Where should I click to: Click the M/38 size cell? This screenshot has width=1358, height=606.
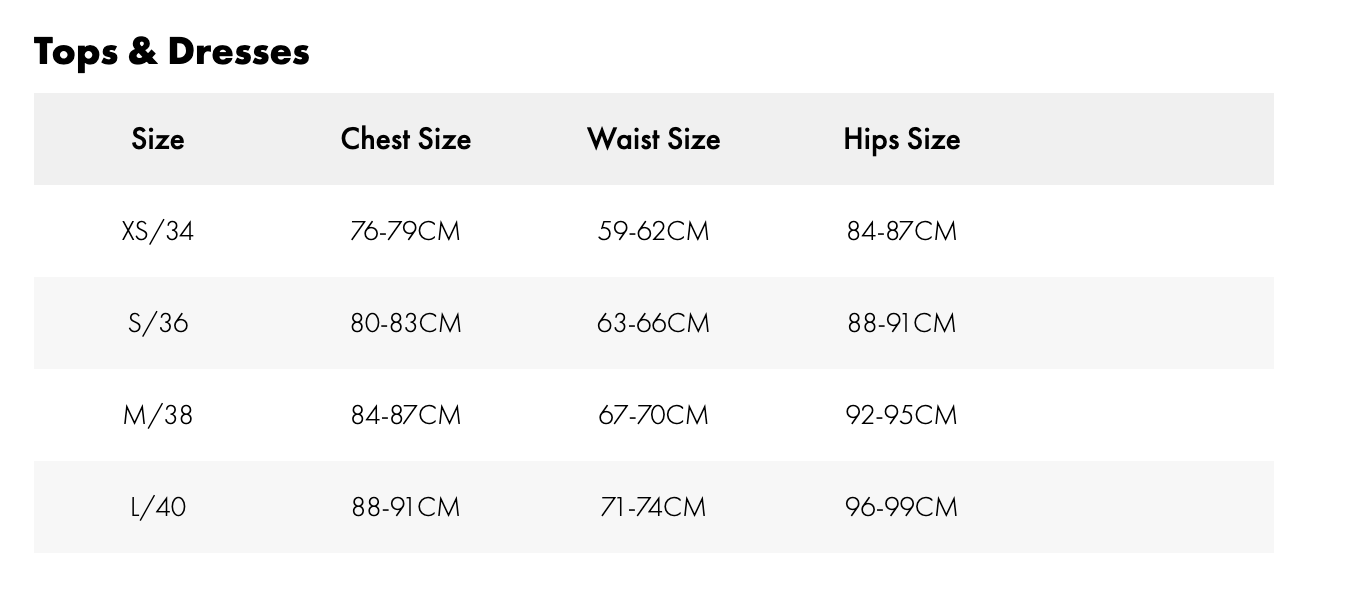click(158, 415)
